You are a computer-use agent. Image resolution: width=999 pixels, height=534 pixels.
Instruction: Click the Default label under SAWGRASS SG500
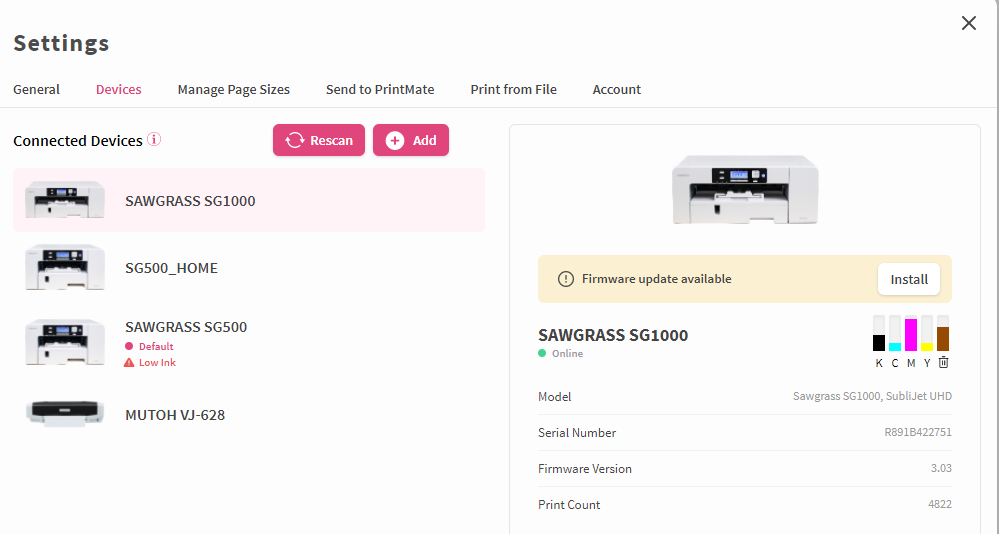tap(156, 346)
